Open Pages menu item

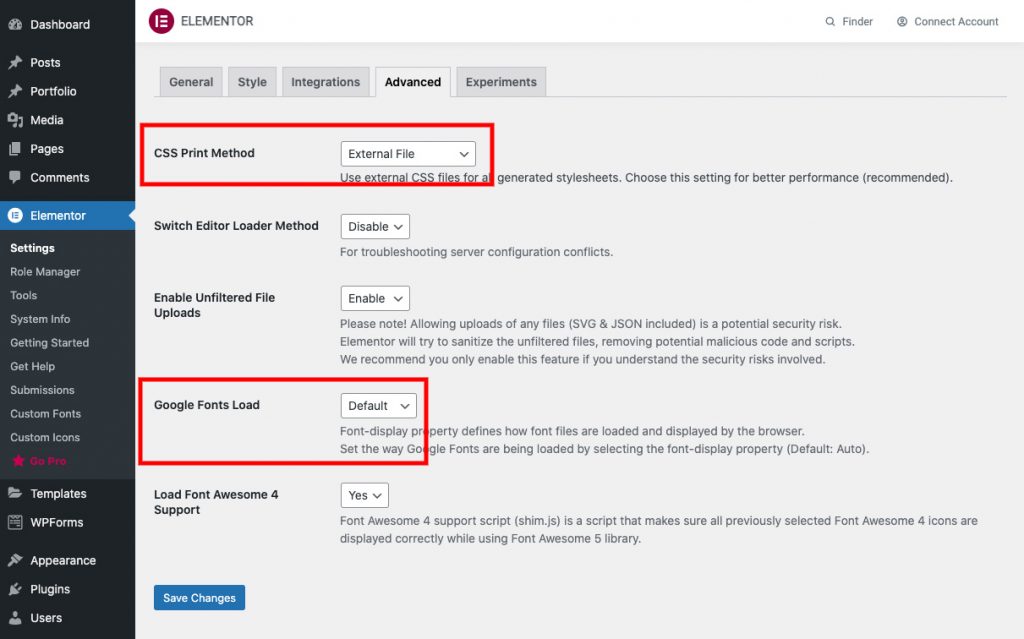click(67, 149)
